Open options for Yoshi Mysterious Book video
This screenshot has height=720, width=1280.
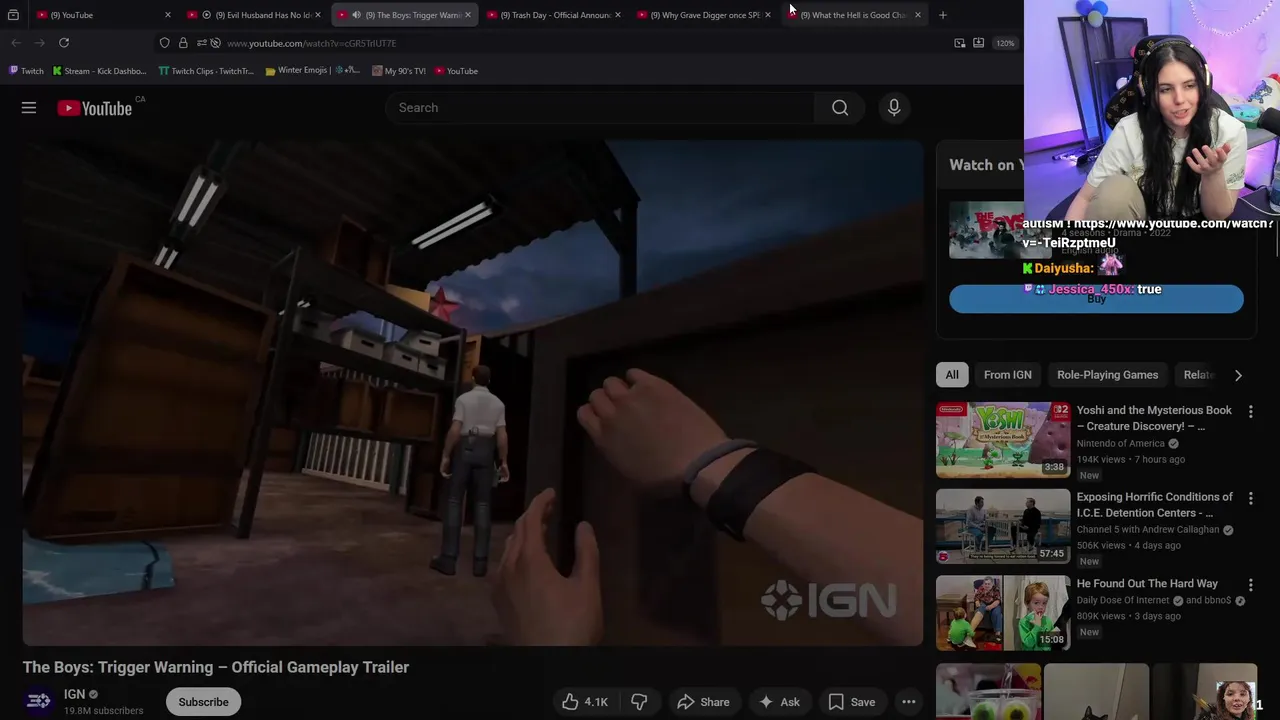(1250, 412)
